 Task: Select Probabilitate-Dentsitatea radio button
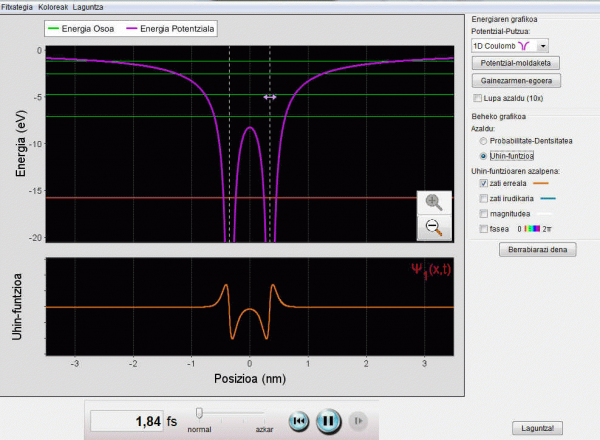485,142
